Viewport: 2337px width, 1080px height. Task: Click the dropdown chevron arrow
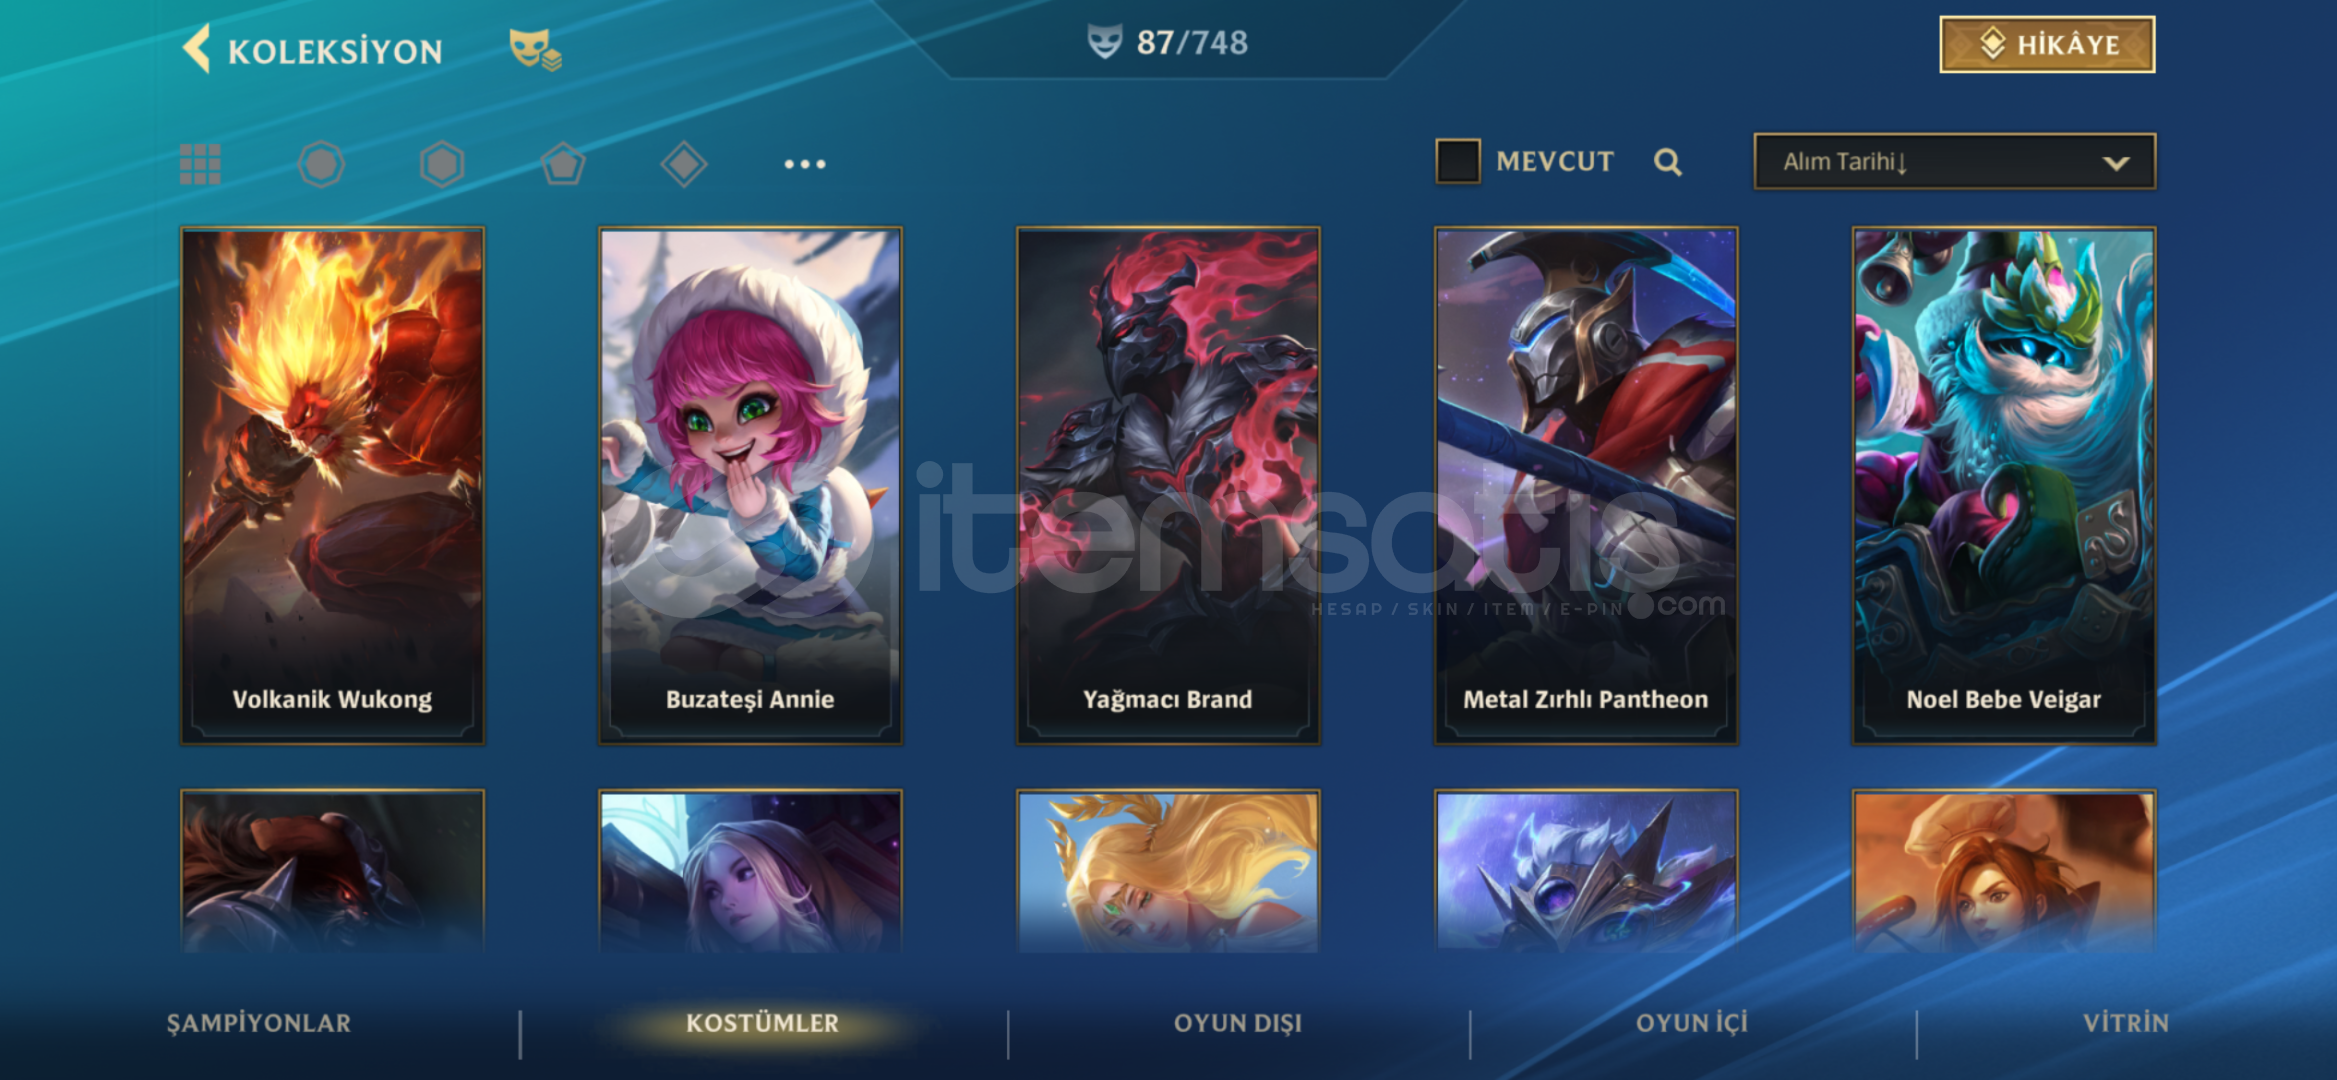point(2116,163)
